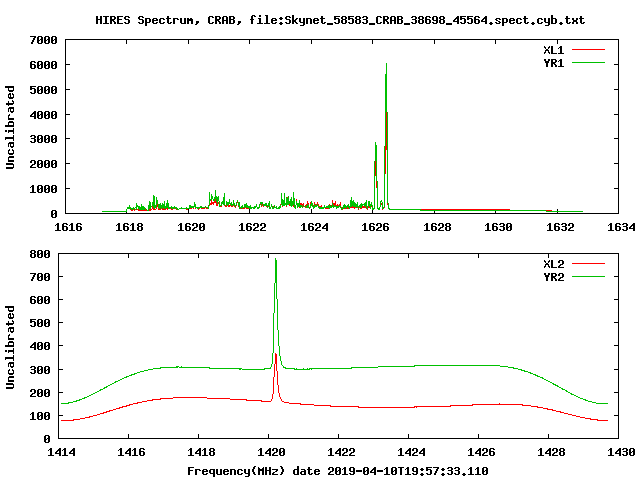Click the 1630 x-axis tick label
This screenshot has height=480, width=640.
point(498,227)
